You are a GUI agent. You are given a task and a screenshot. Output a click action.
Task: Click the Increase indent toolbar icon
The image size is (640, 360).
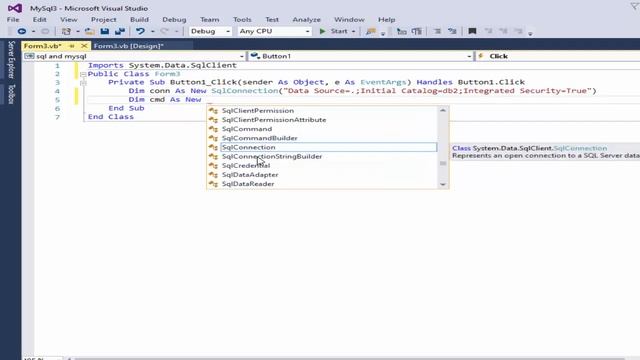tap(452, 31)
